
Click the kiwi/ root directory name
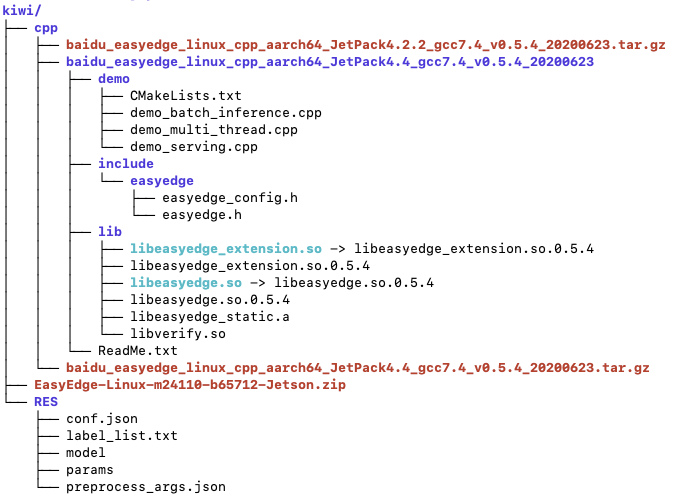(x=21, y=11)
